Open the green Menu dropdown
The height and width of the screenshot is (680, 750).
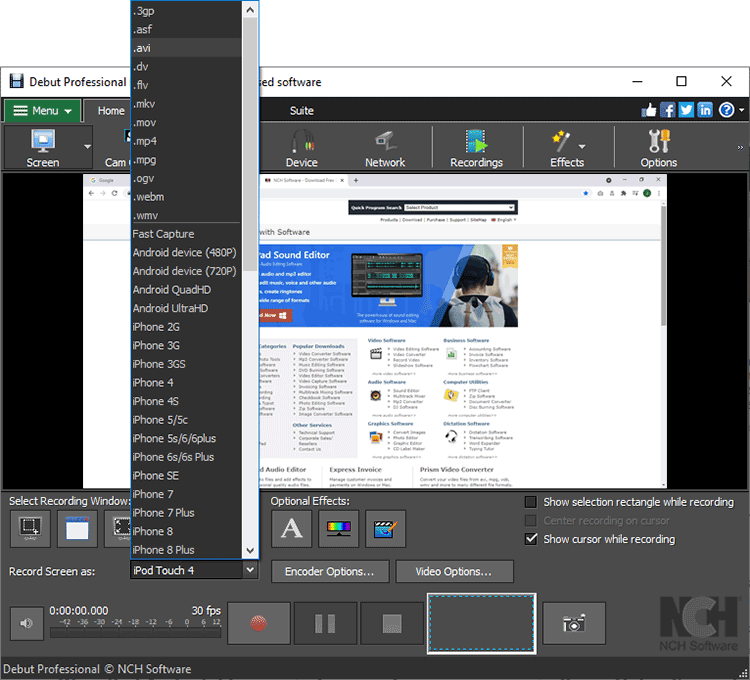(43, 111)
